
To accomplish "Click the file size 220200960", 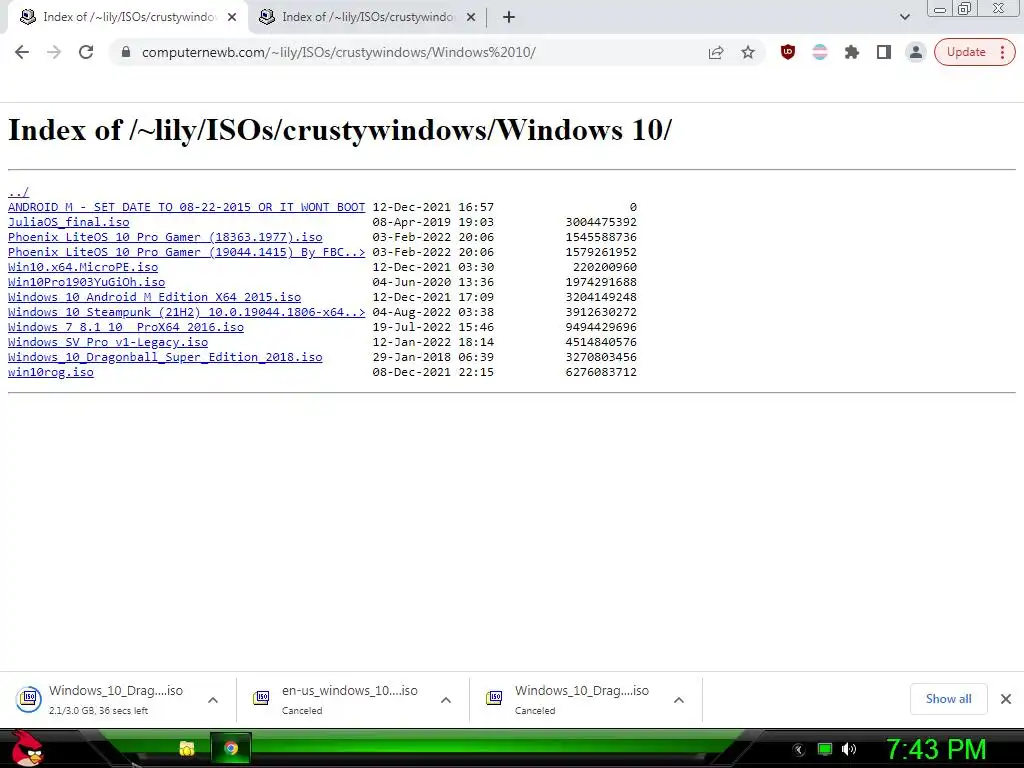I will 605,267.
